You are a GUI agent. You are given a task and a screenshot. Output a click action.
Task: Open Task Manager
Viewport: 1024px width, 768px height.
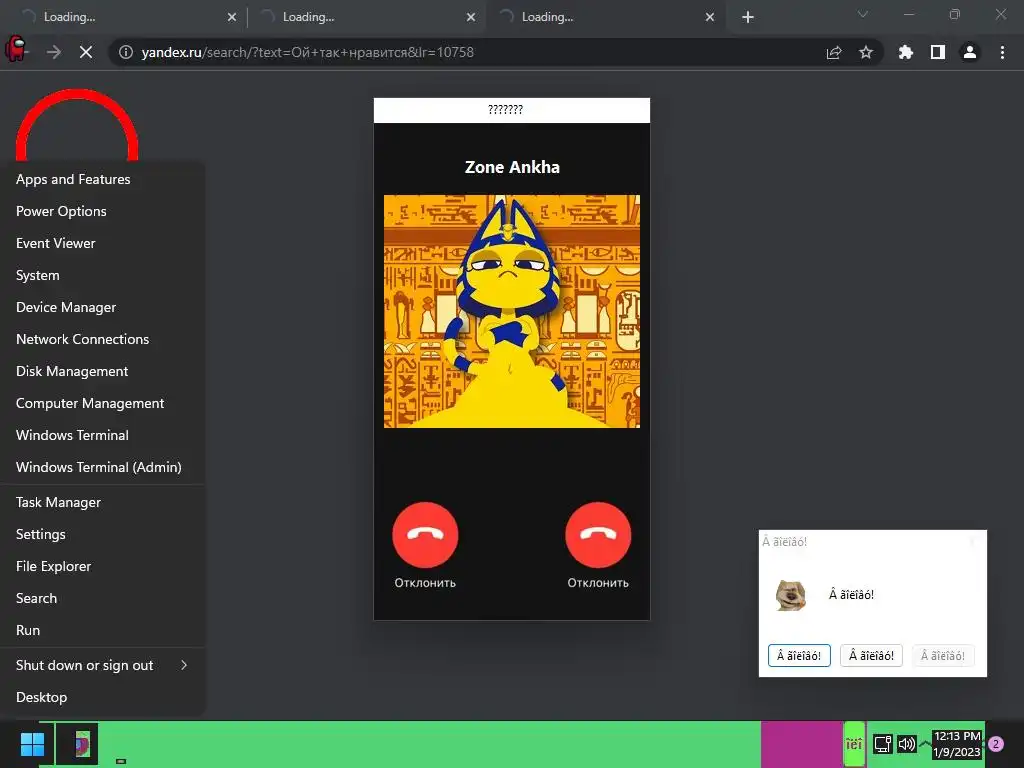tap(103, 502)
